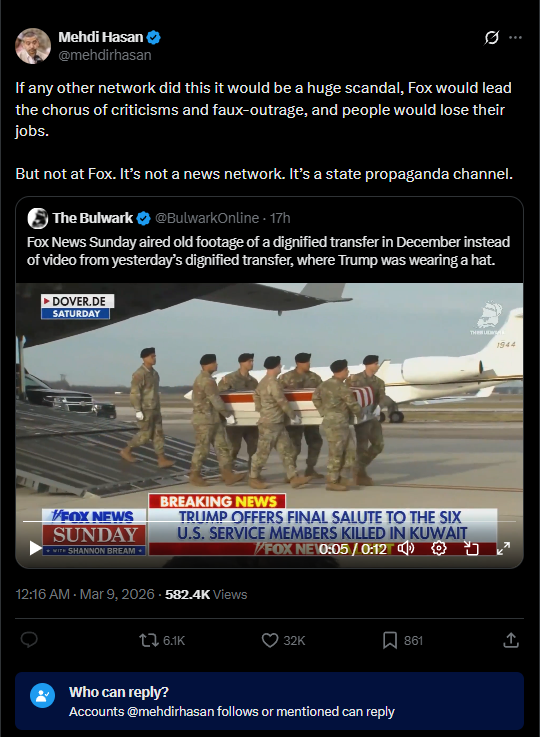
Task: Click the reply speech bubble icon
Action: point(29,640)
